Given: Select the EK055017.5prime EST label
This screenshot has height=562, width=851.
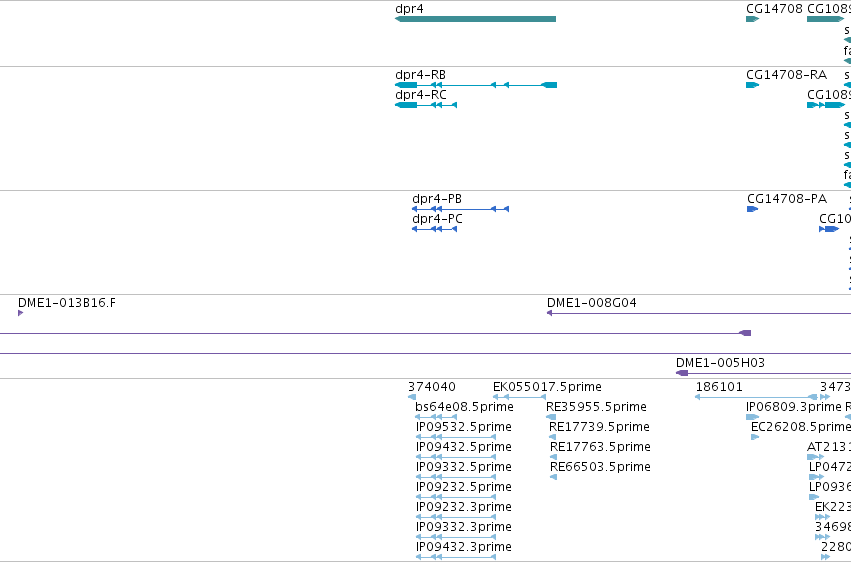Looking at the screenshot, I should click(547, 387).
